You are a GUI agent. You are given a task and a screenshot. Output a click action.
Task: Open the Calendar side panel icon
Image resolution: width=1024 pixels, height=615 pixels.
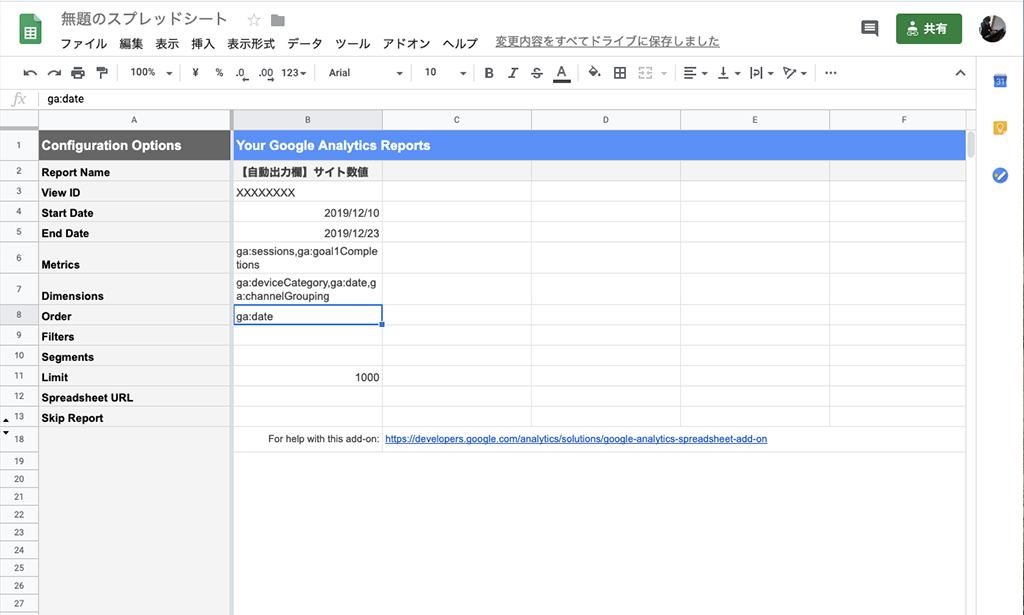click(x=1000, y=81)
